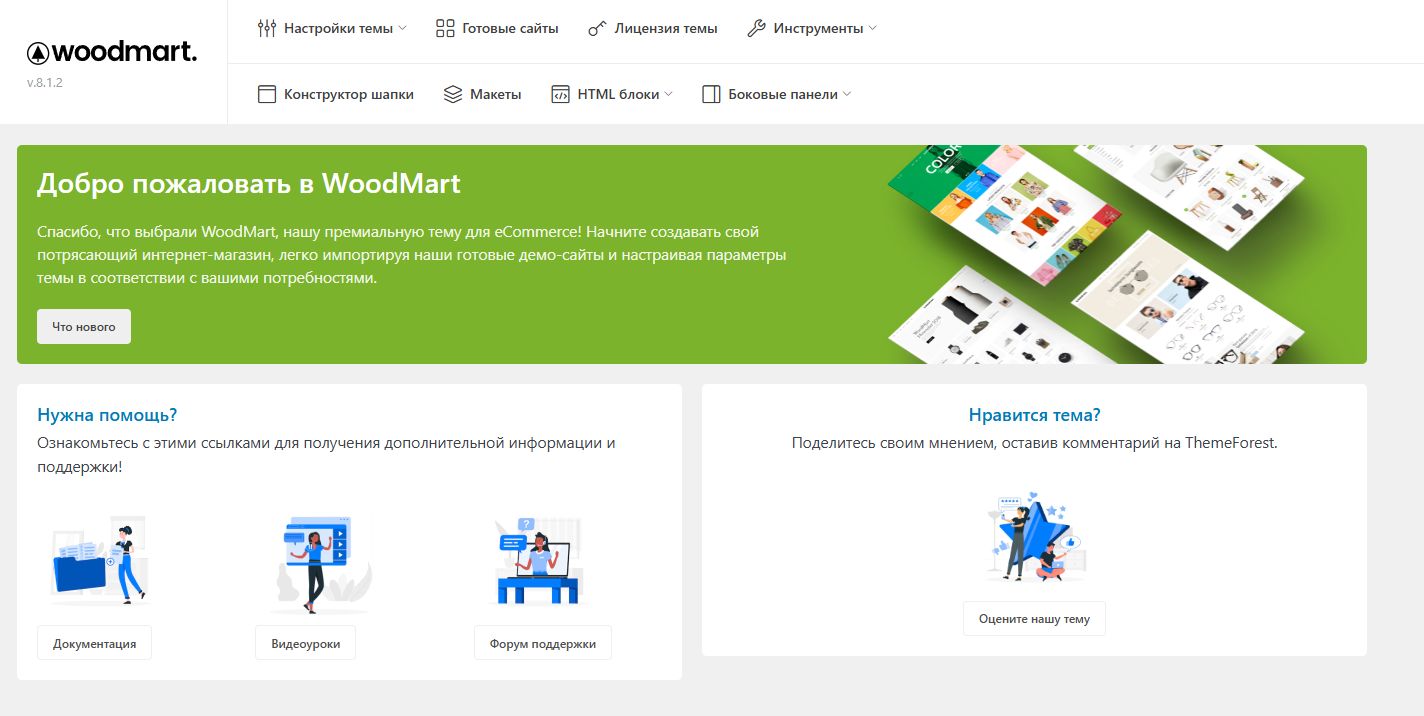The width and height of the screenshot is (1424, 716).
Task: Open the Документация button
Action: [94, 643]
